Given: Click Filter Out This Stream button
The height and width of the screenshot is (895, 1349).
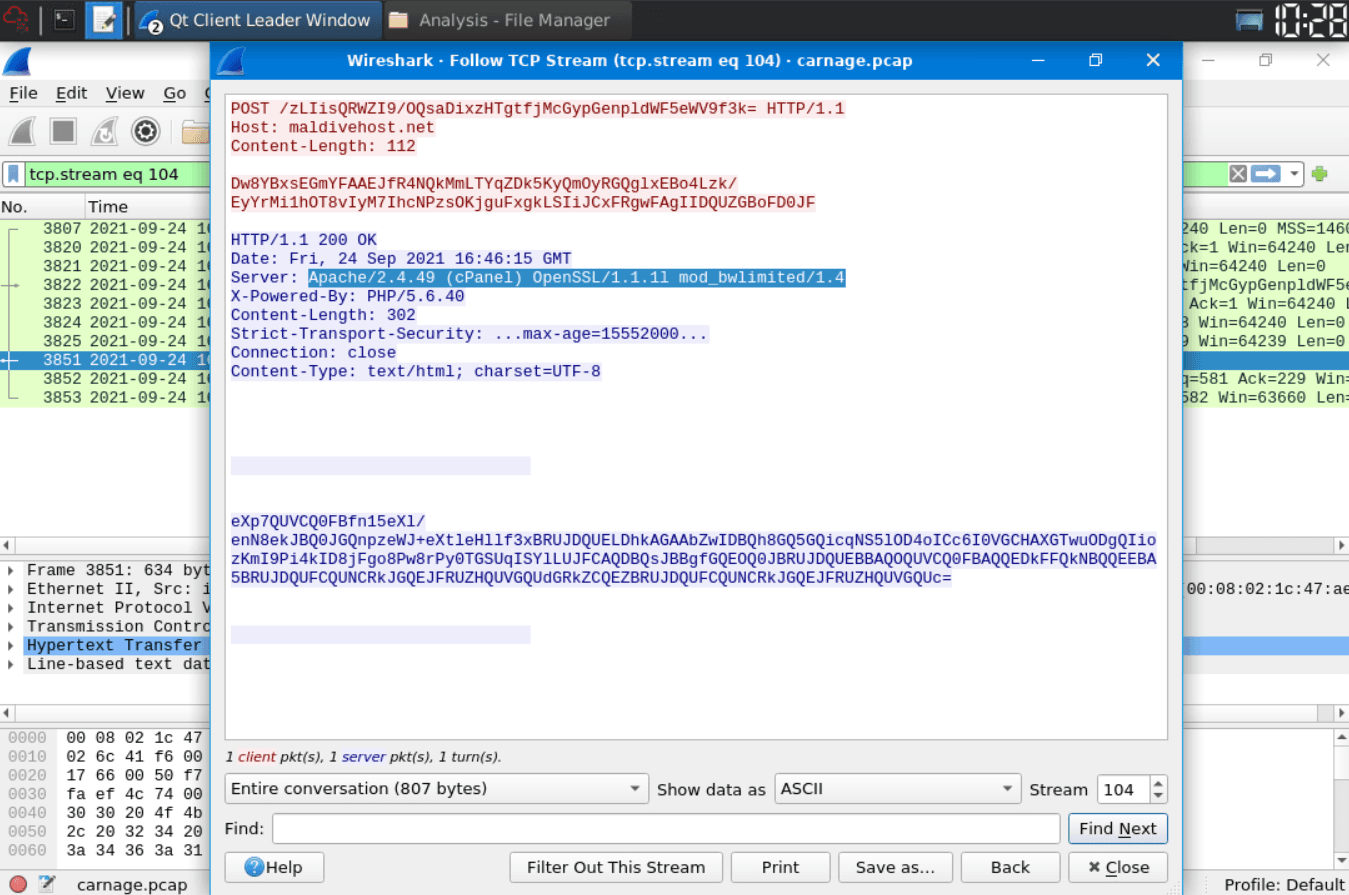Looking at the screenshot, I should [616, 867].
